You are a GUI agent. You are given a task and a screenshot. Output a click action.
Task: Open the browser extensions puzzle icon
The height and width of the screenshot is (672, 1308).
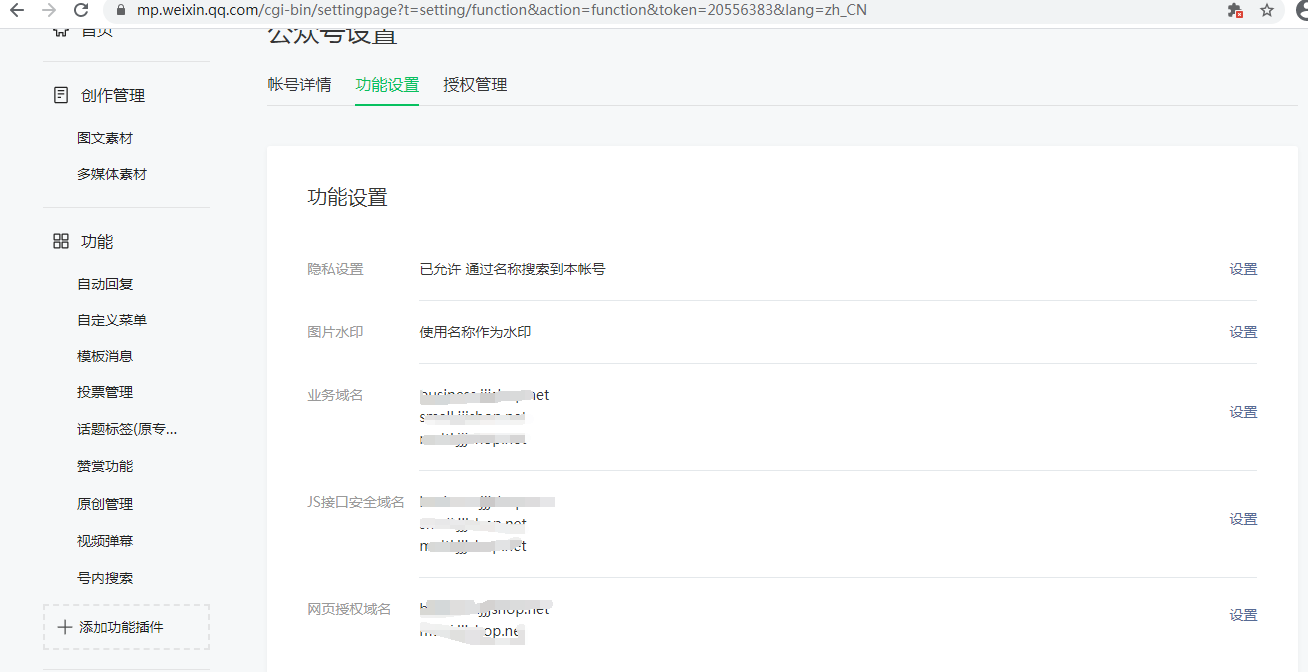click(1236, 10)
